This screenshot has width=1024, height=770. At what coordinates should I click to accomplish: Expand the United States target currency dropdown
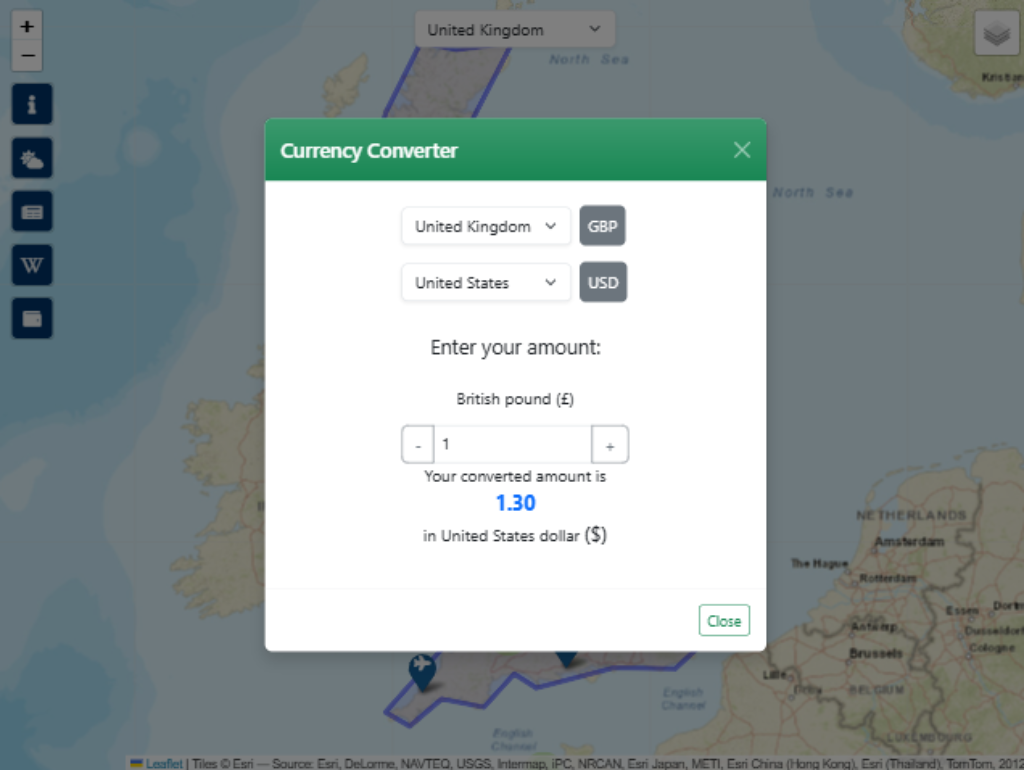[486, 283]
